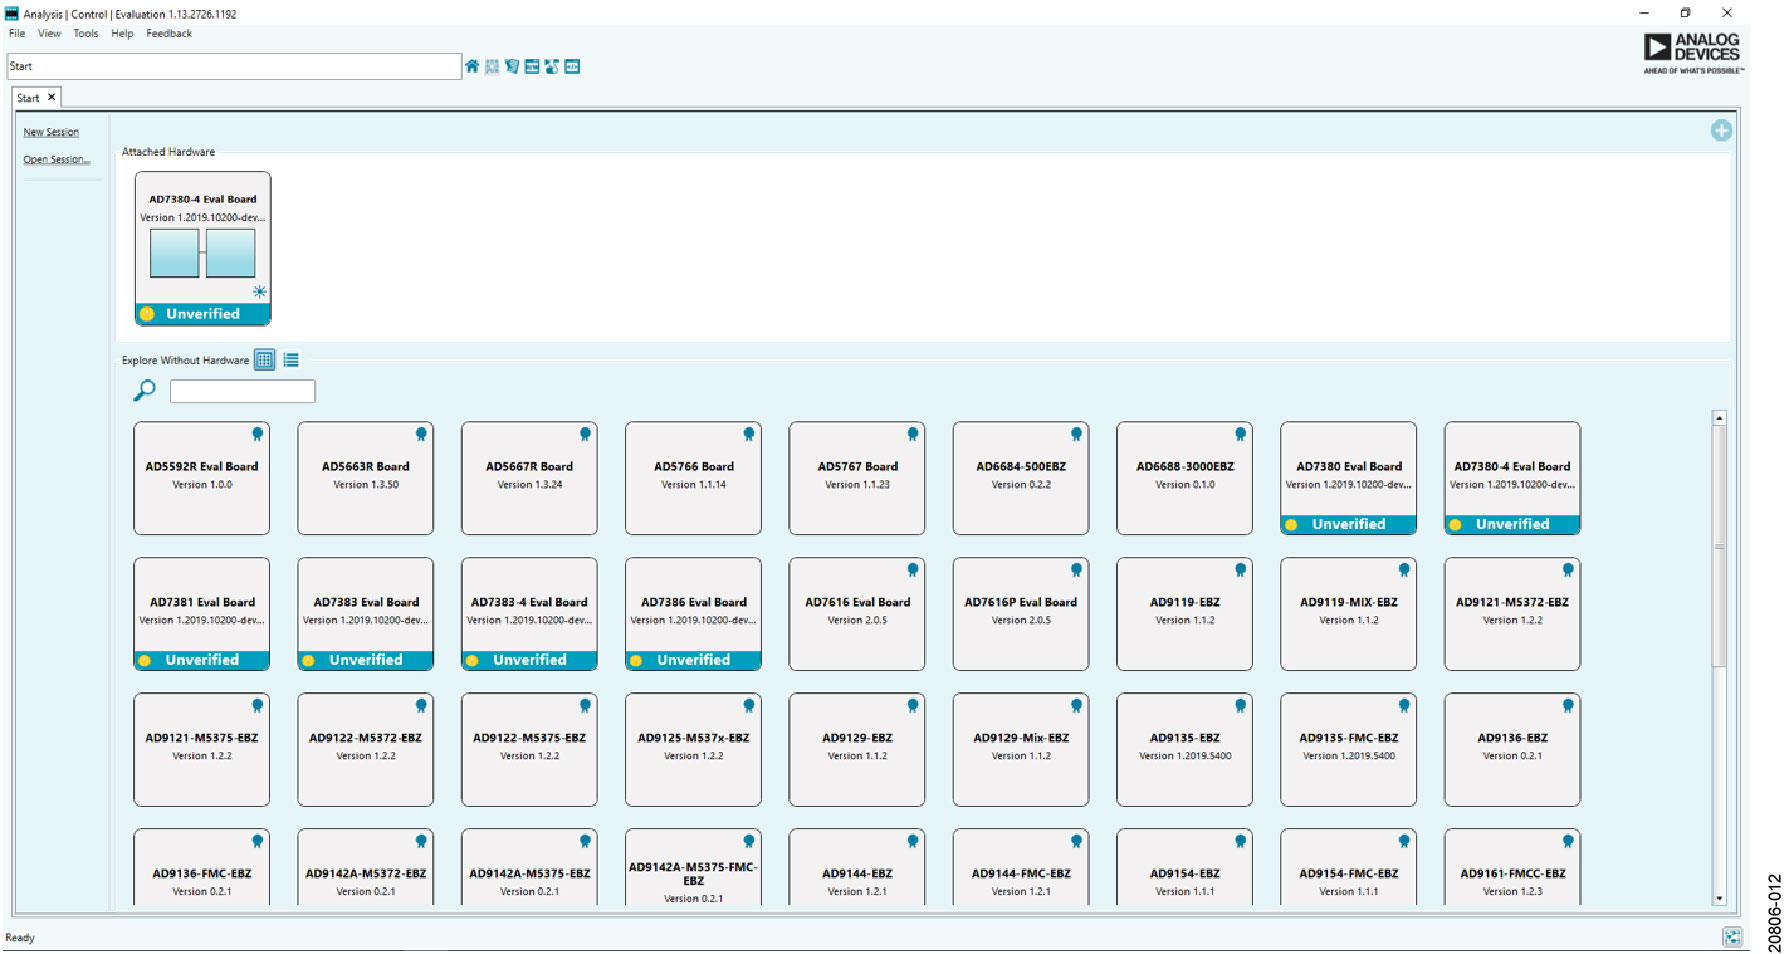Click scrollbar down arrow in plugin list
The image size is (1786, 954).
(x=1719, y=898)
